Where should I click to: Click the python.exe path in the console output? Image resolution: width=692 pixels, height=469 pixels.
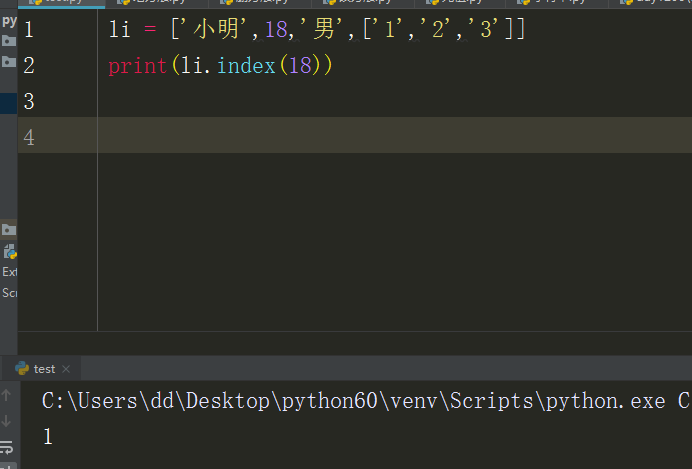coord(354,401)
